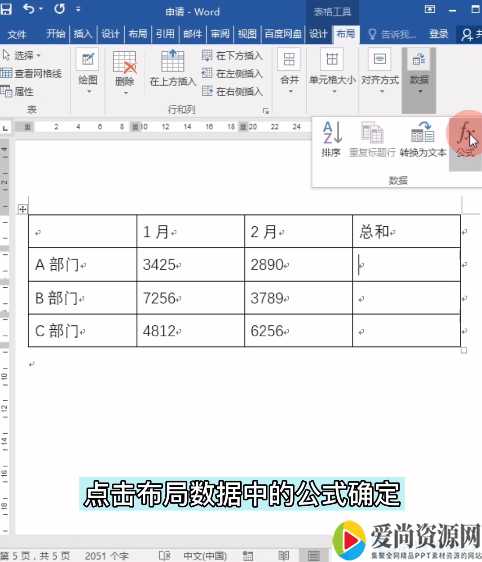482x562 pixels.
Task: Click the 重复标题行 repeat header rows icon
Action: click(x=372, y=139)
